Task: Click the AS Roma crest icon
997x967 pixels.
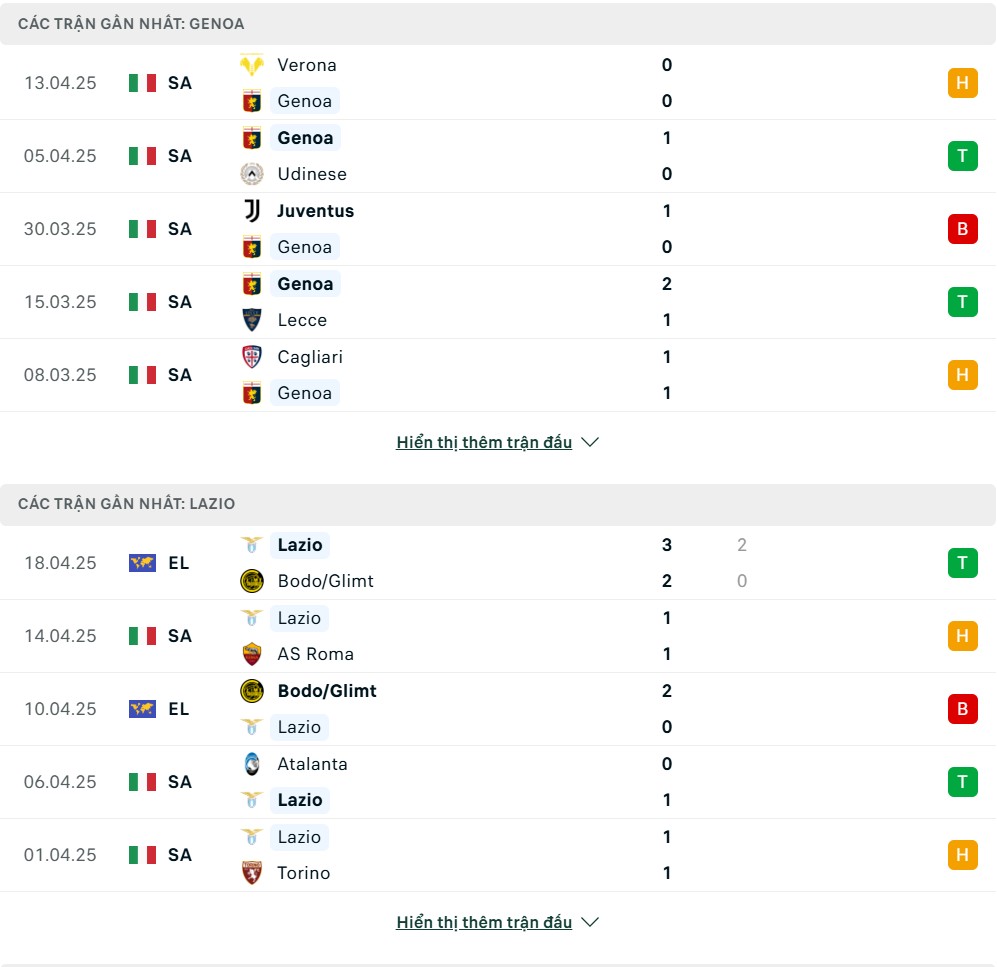Action: click(x=252, y=654)
